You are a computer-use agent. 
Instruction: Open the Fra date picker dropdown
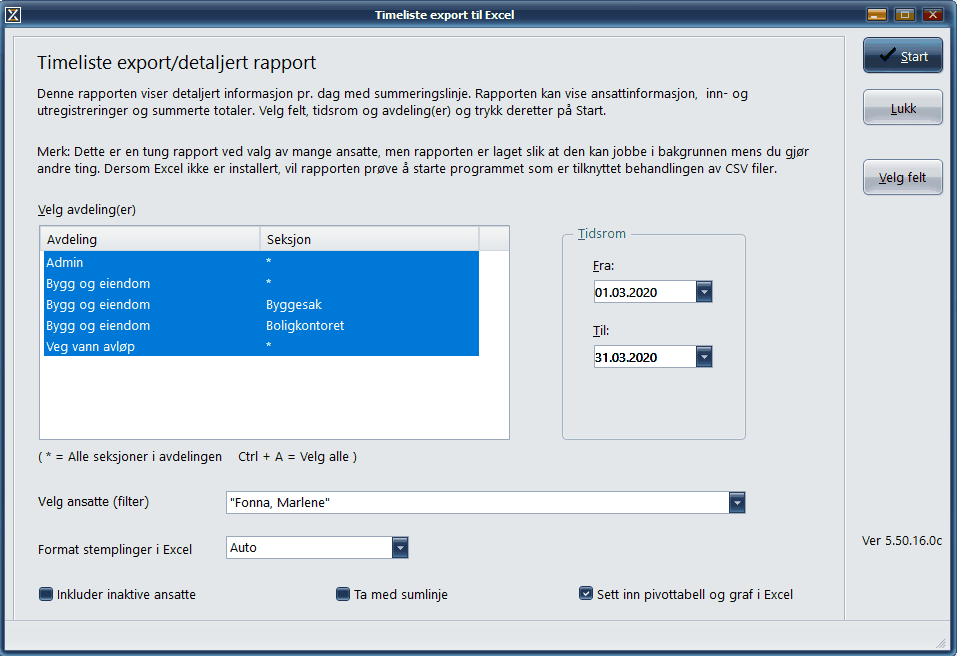click(704, 292)
